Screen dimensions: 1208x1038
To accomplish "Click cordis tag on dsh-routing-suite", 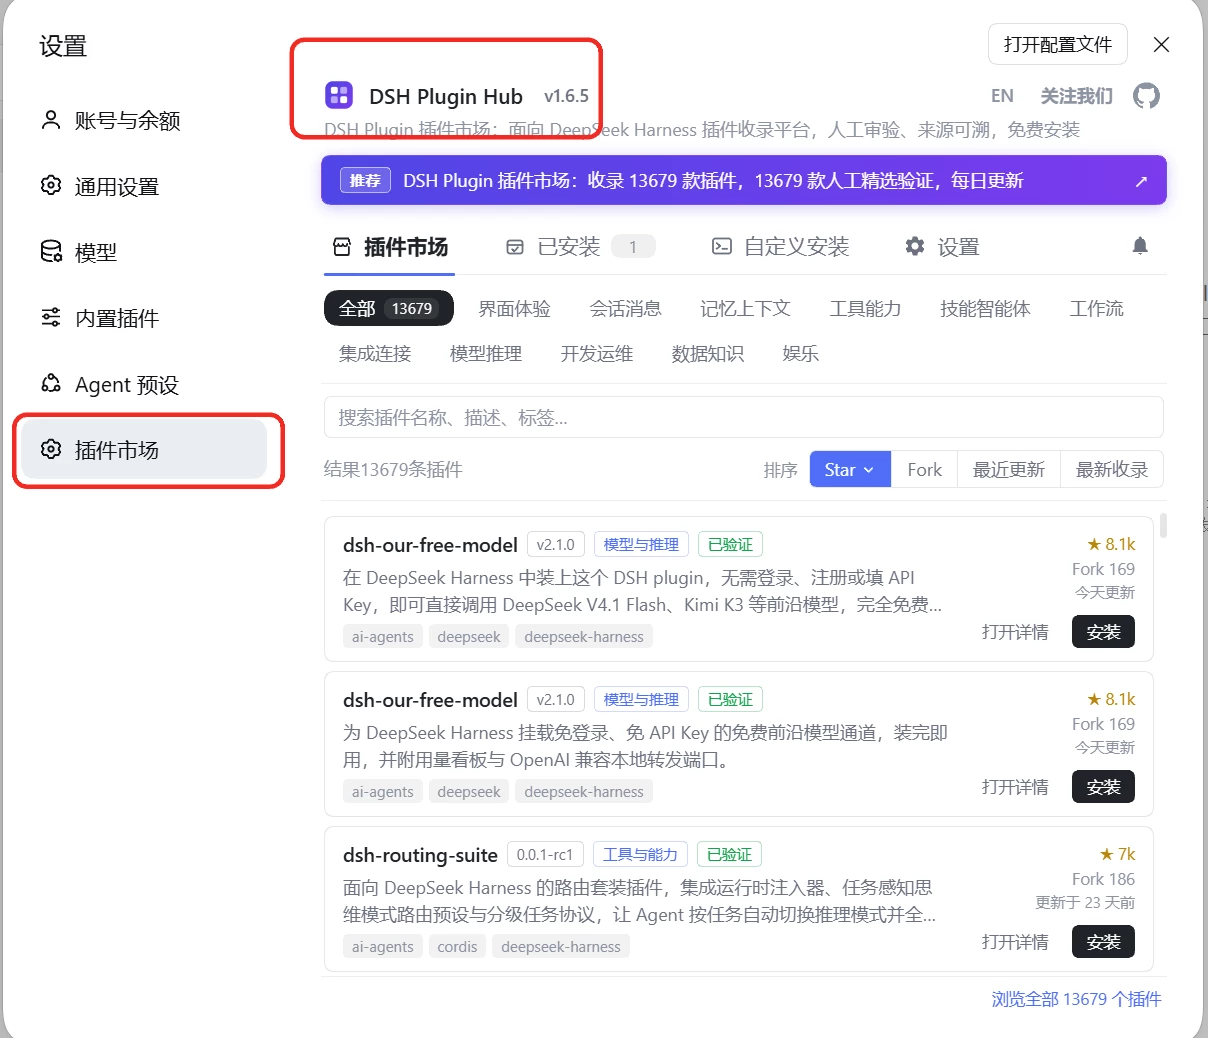I will (457, 946).
